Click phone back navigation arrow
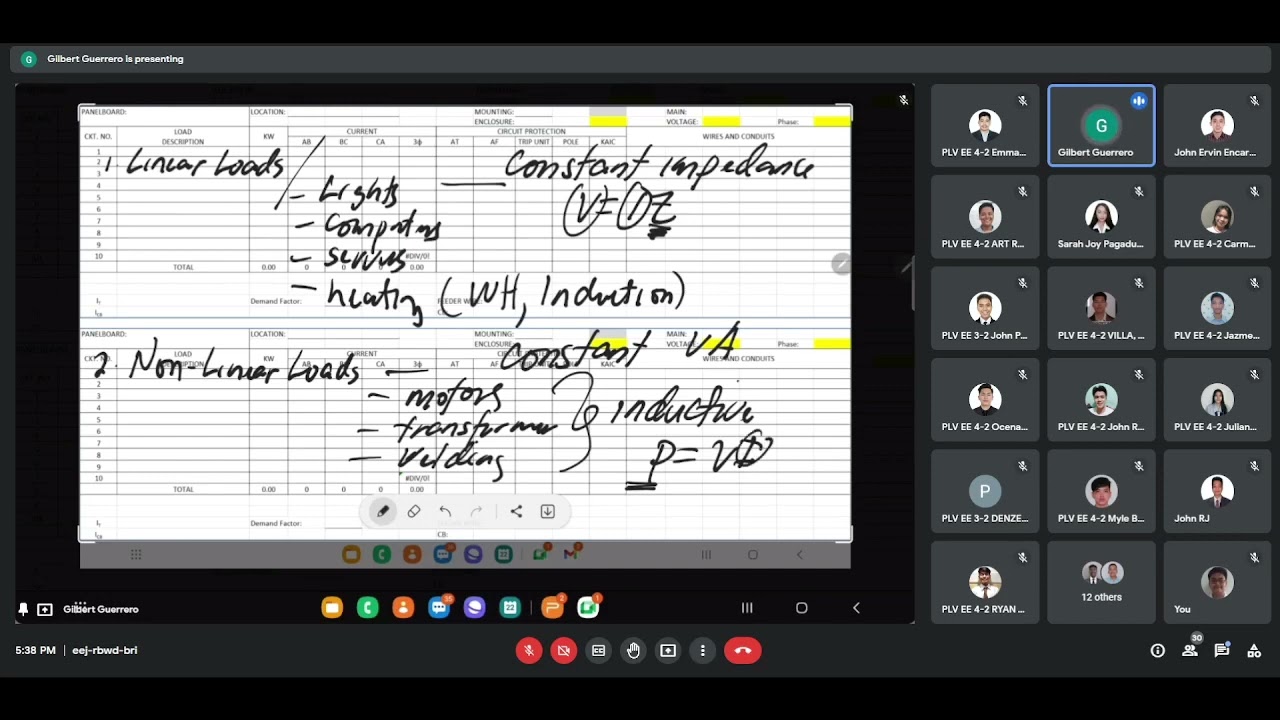1280x720 pixels. [x=856, y=608]
